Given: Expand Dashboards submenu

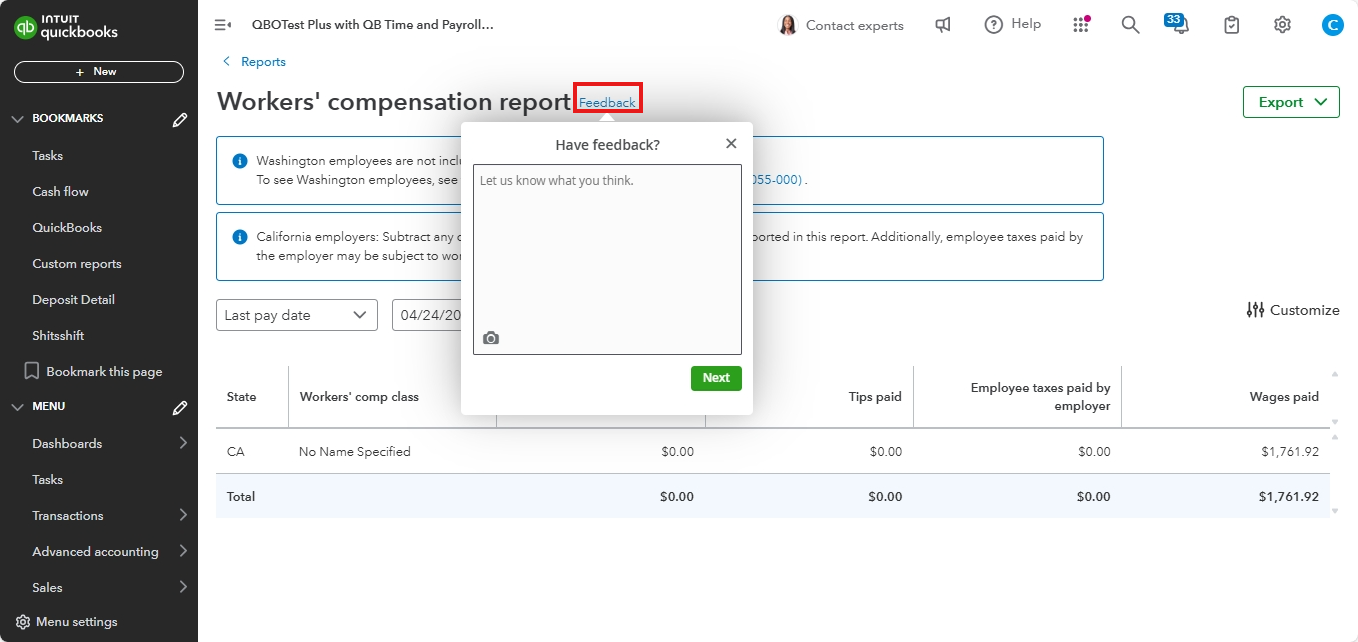Looking at the screenshot, I should point(184,443).
